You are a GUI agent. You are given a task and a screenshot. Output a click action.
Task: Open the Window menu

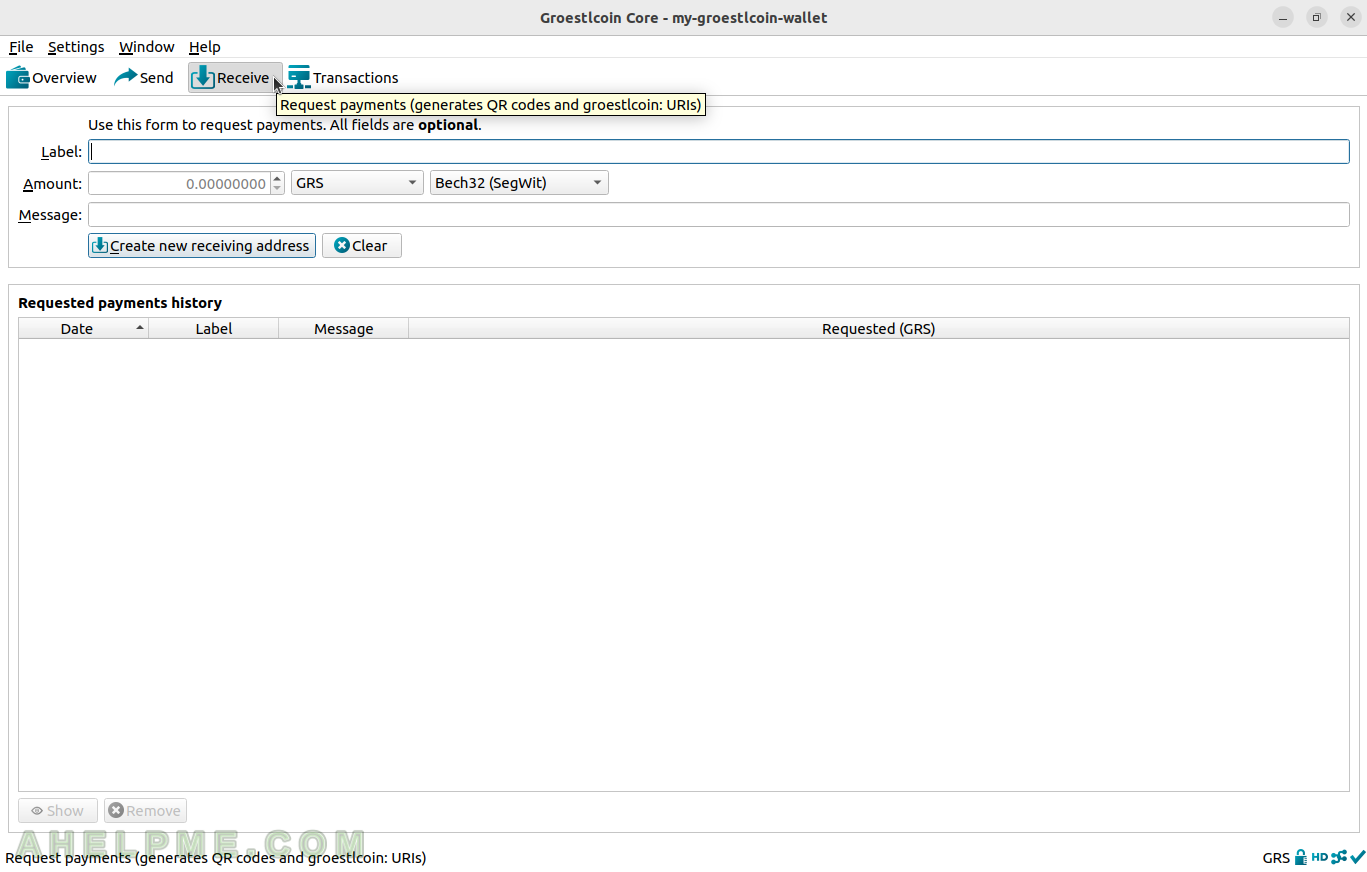[146, 47]
